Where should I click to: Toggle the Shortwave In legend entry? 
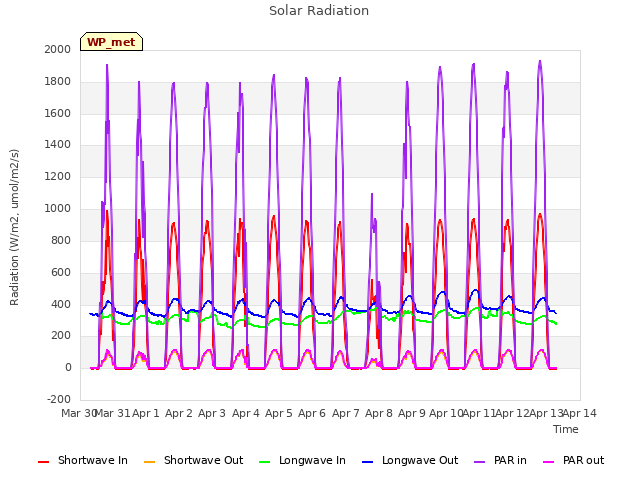[83, 460]
